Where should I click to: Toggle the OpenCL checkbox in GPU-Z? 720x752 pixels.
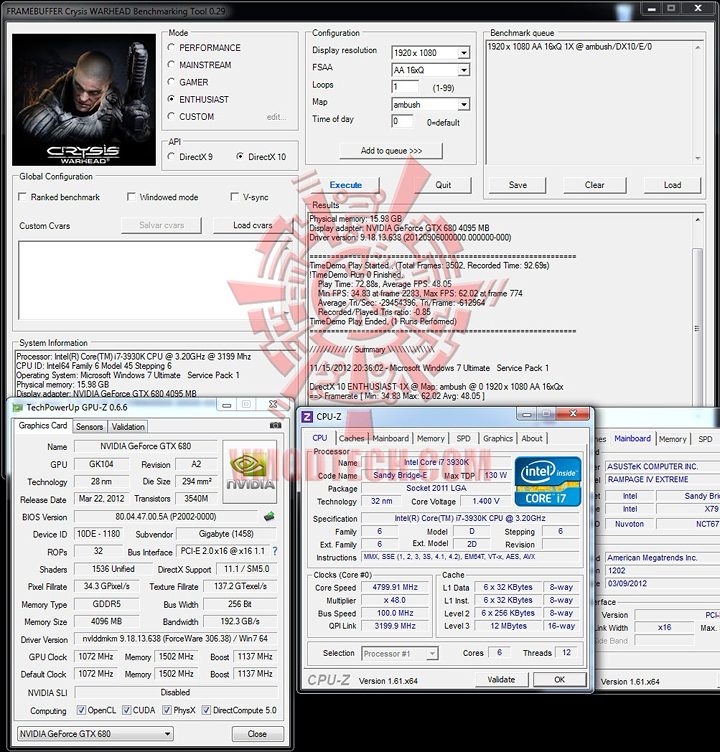pos(82,710)
